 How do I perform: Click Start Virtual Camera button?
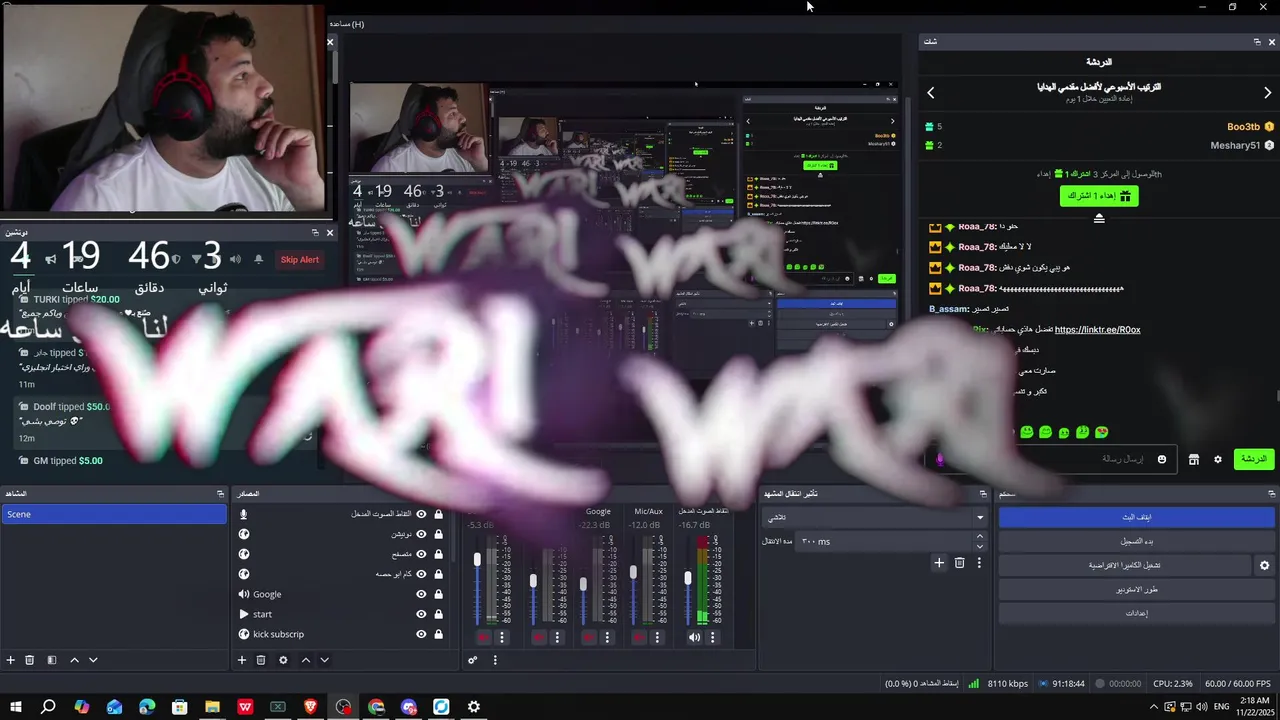[1125, 565]
